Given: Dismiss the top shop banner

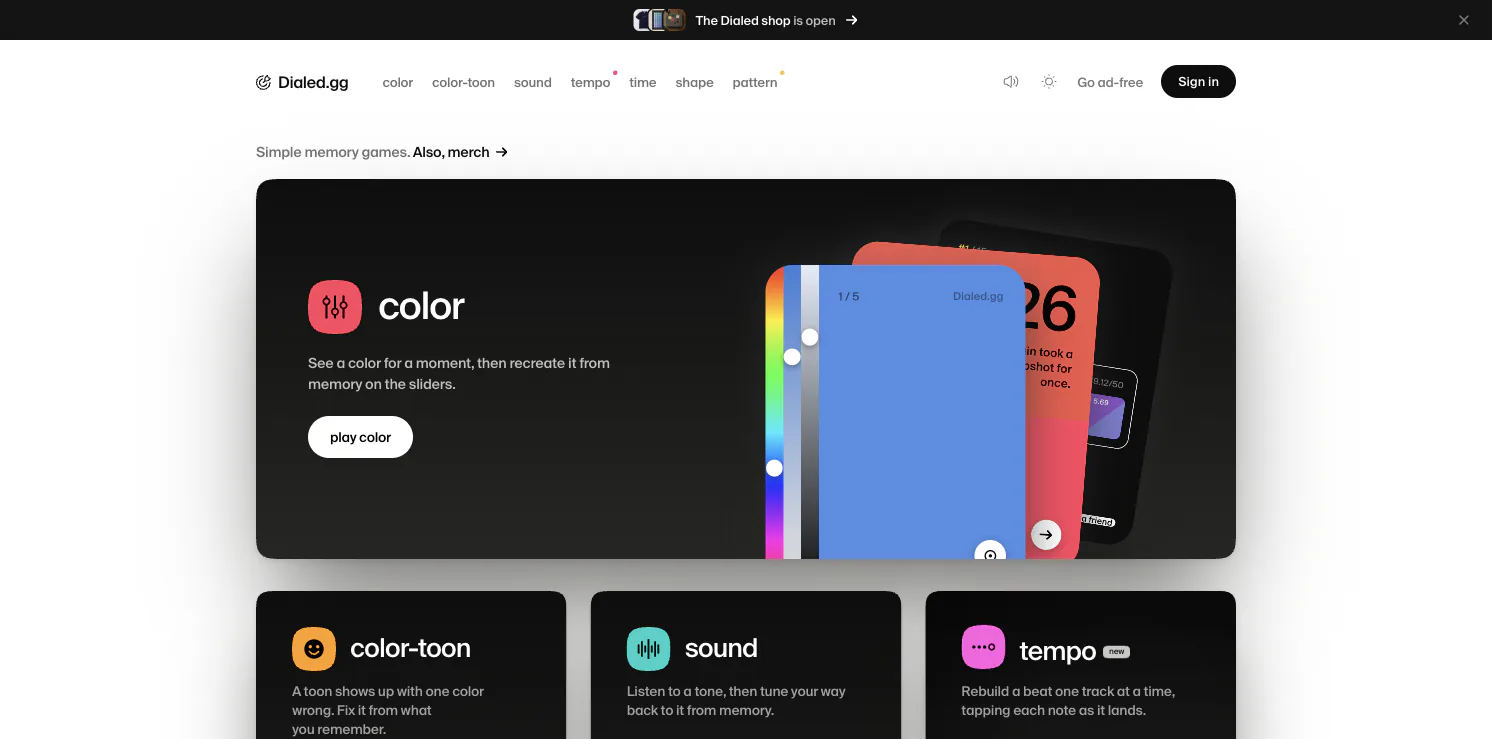Looking at the screenshot, I should 1464,20.
